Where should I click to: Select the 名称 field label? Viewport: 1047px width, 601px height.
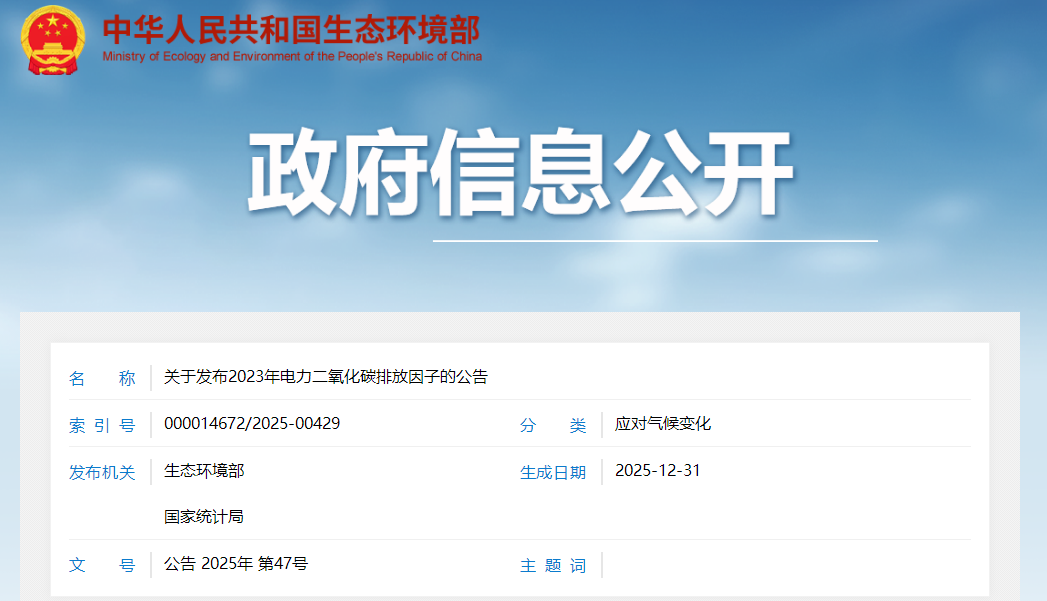click(101, 378)
